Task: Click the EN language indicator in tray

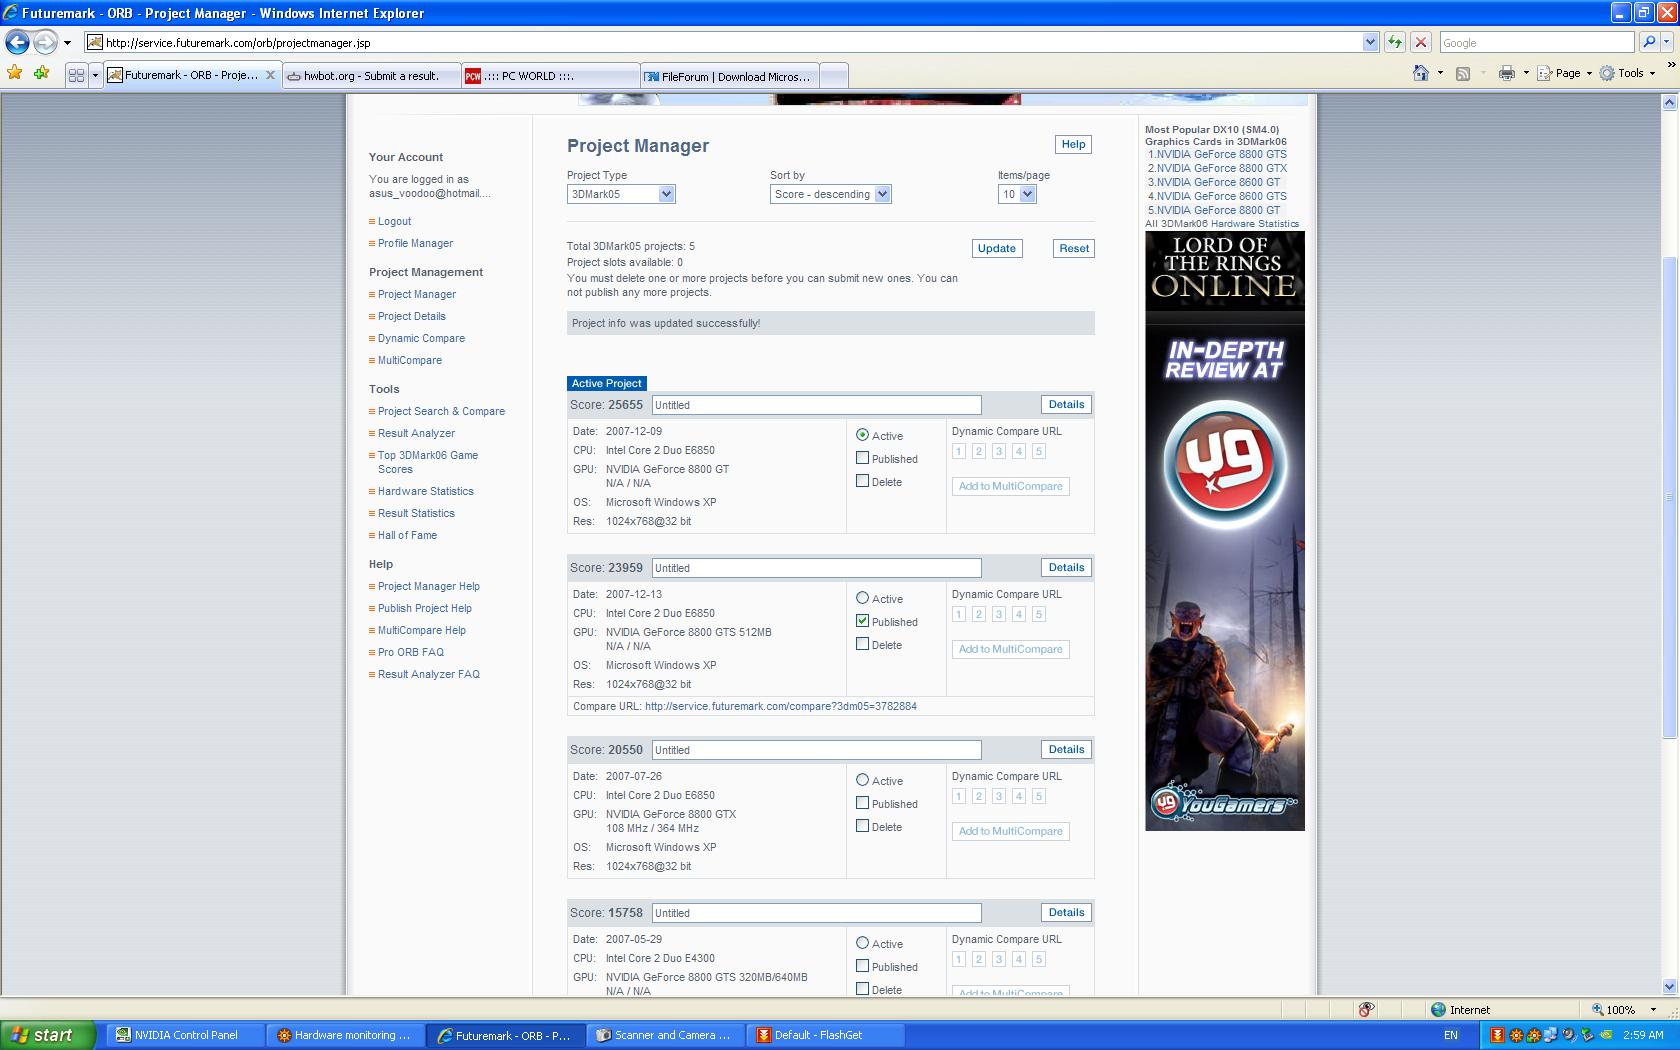Action: click(x=1451, y=1035)
